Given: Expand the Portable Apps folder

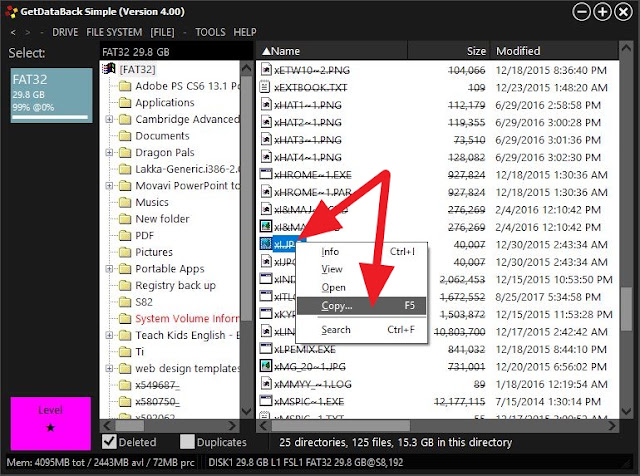Looking at the screenshot, I should tap(109, 269).
